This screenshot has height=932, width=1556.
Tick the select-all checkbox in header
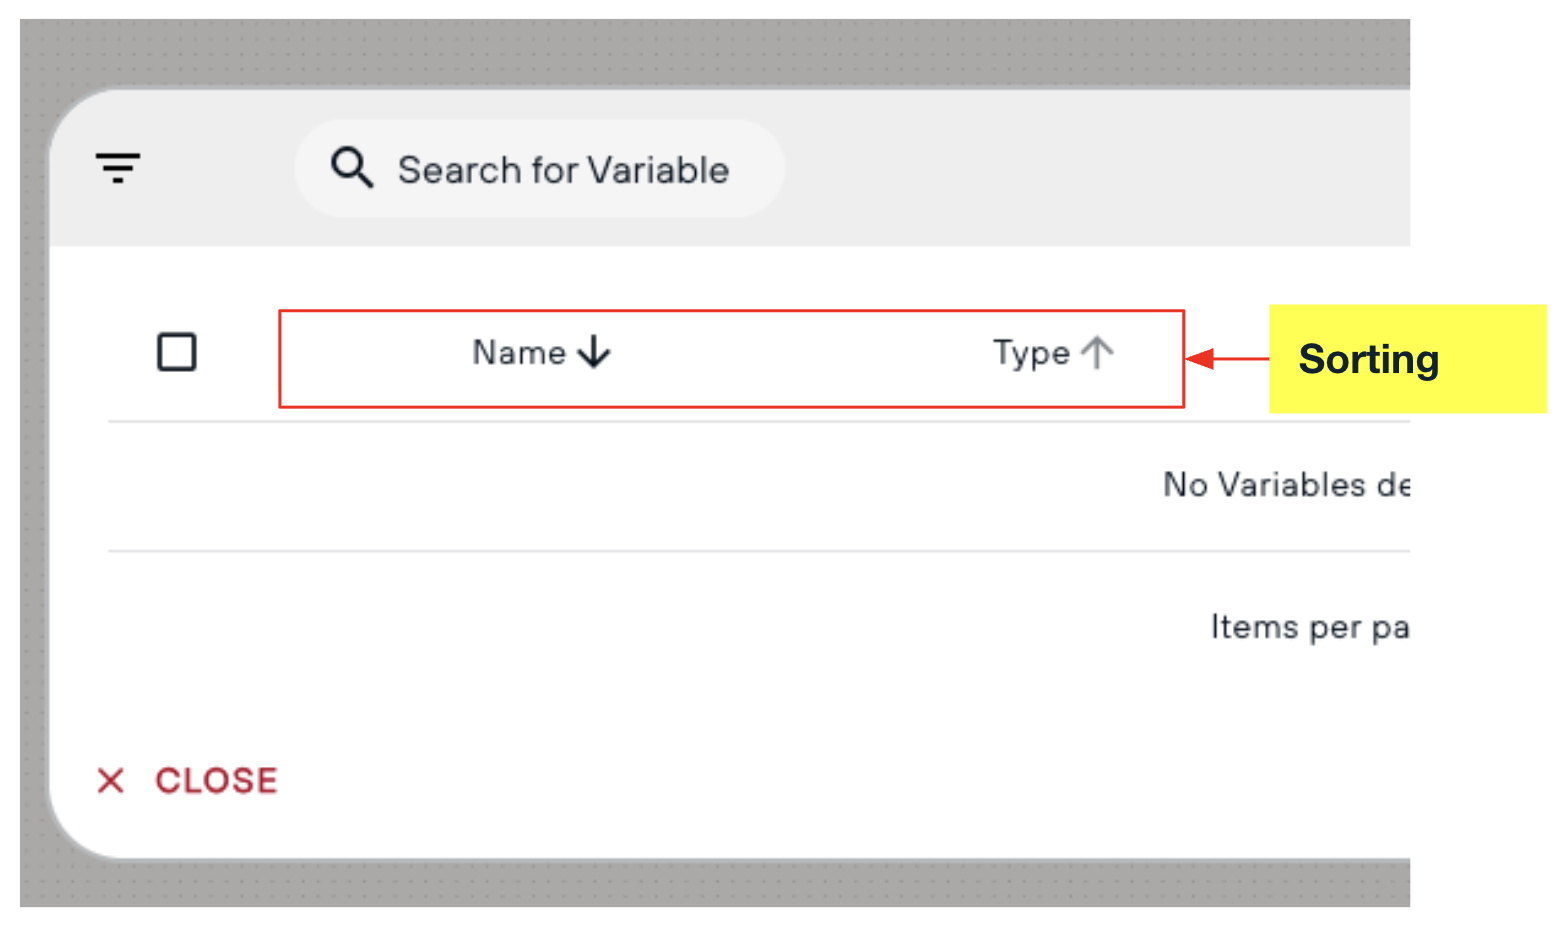177,352
